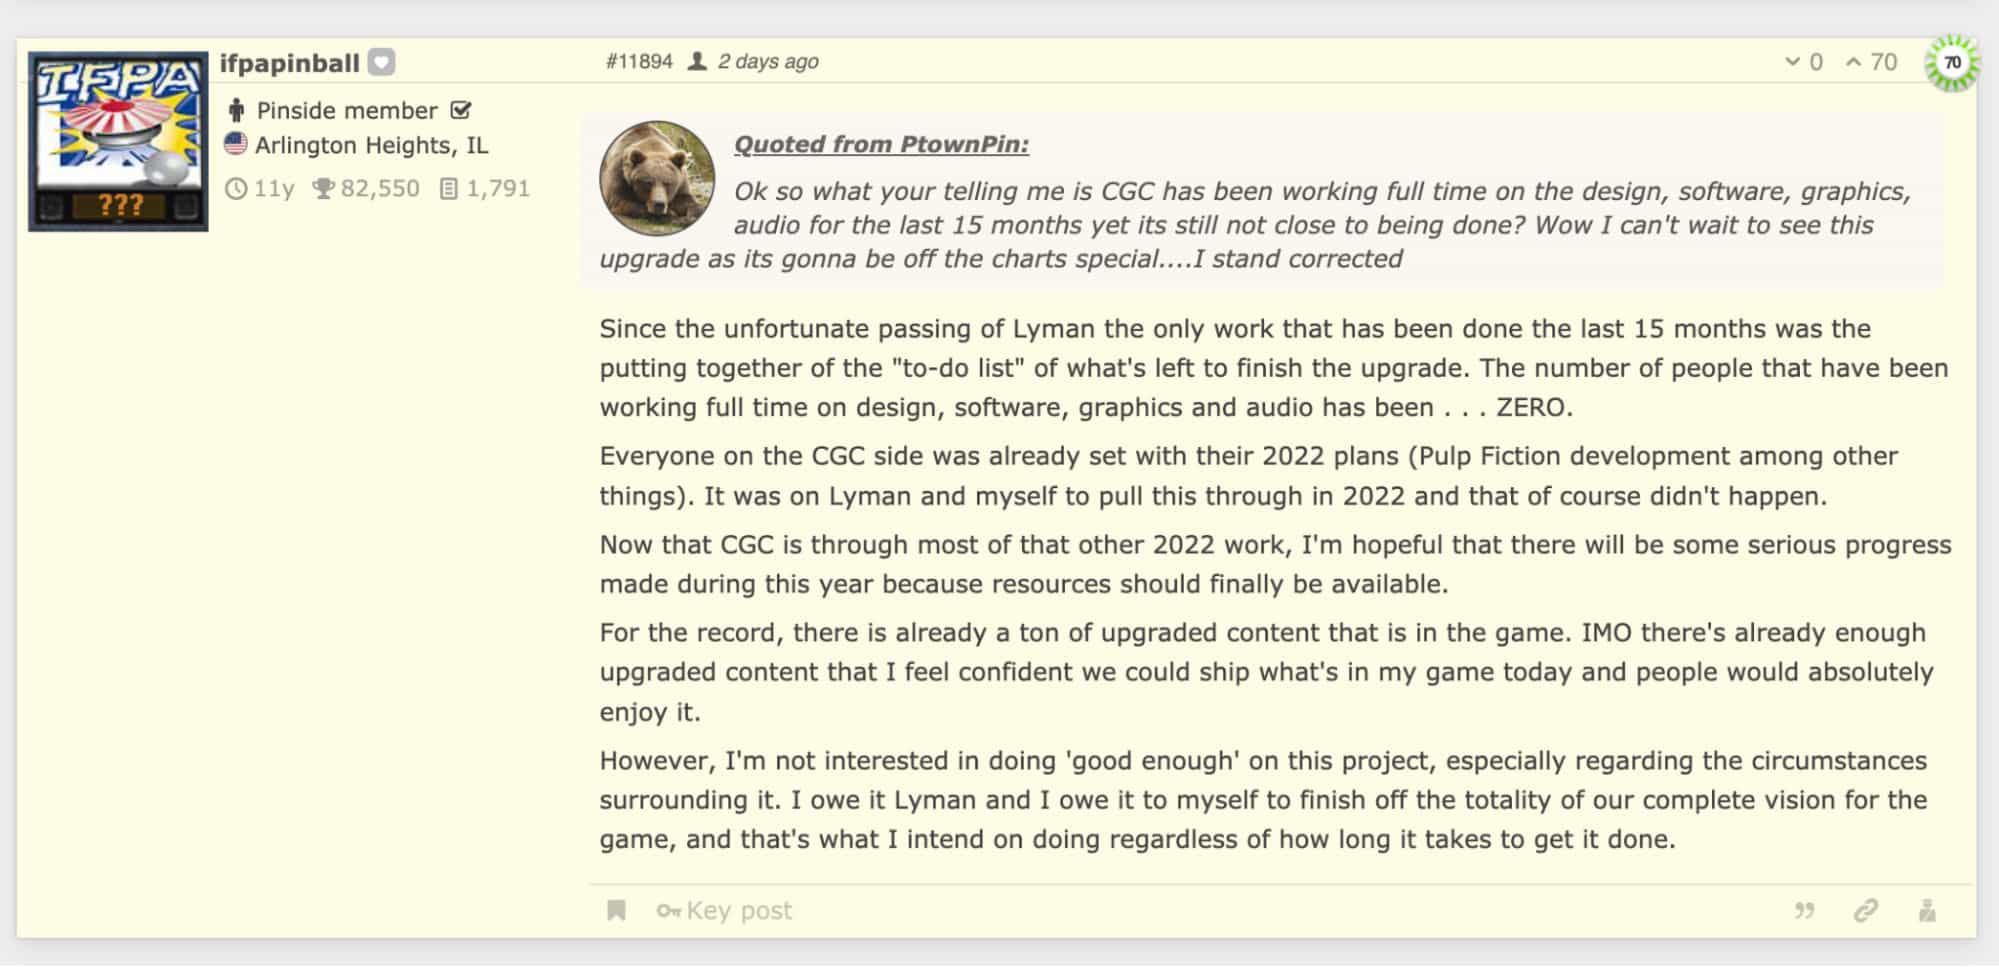Viewport: 1999px width, 967px height.
Task: Click the clock icon showing 11y
Action: tap(235, 188)
